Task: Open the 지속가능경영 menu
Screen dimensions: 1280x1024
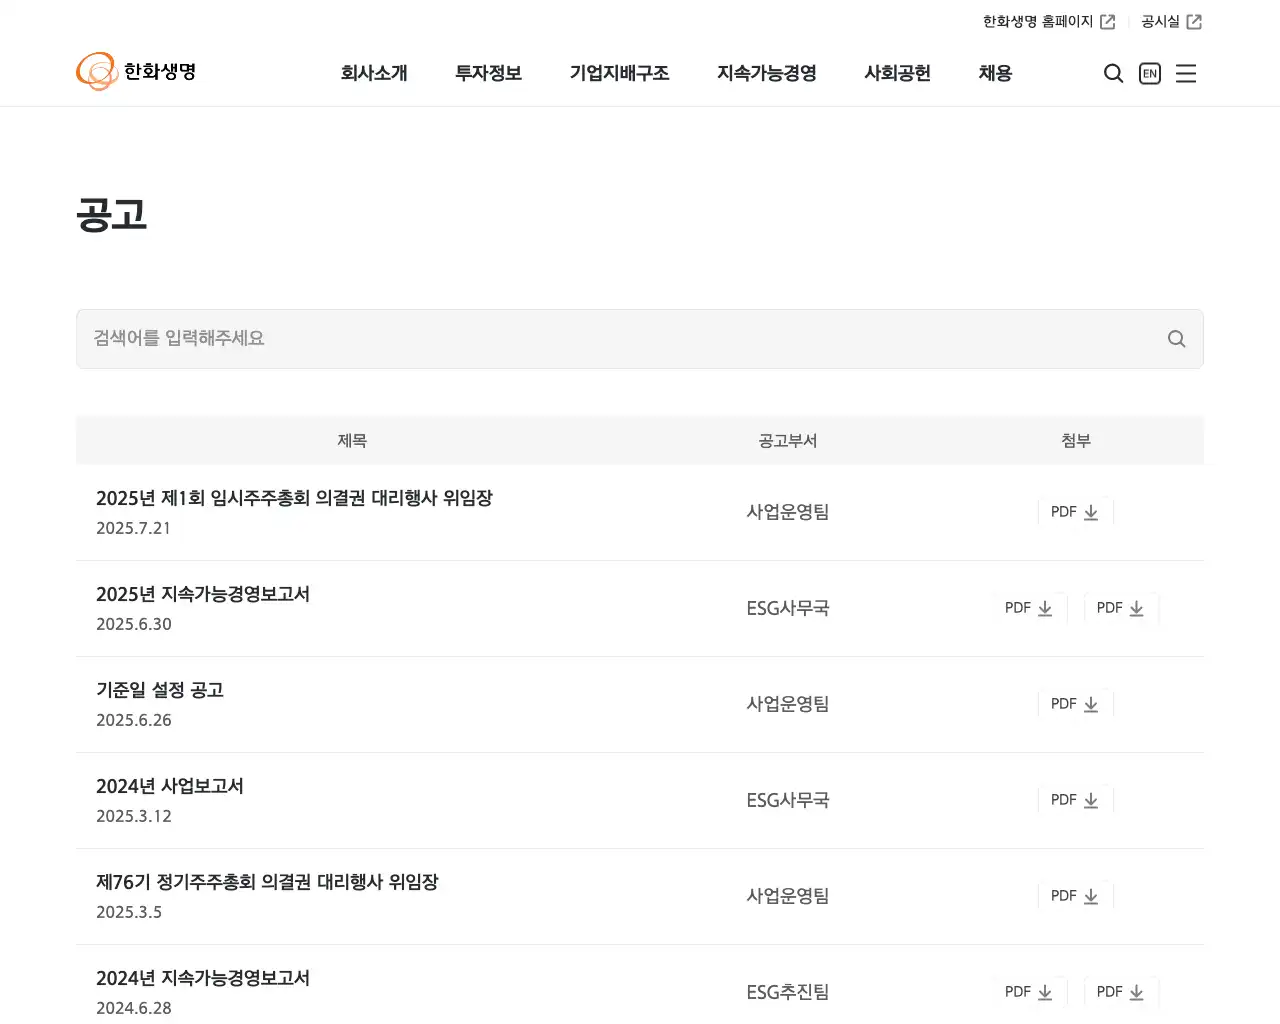Action: click(x=766, y=73)
